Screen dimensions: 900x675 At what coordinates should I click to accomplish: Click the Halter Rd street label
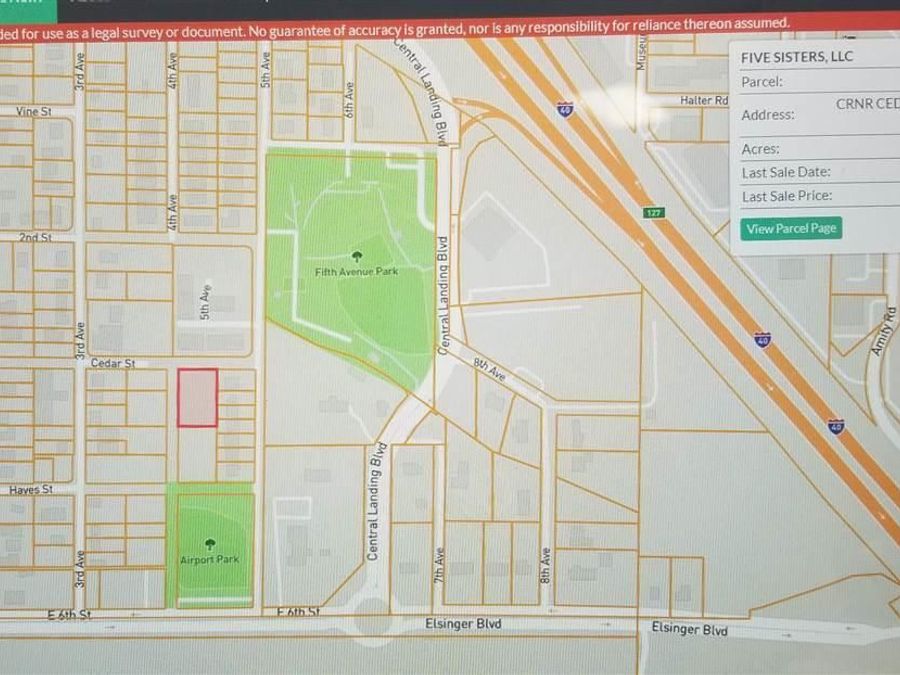pos(704,101)
